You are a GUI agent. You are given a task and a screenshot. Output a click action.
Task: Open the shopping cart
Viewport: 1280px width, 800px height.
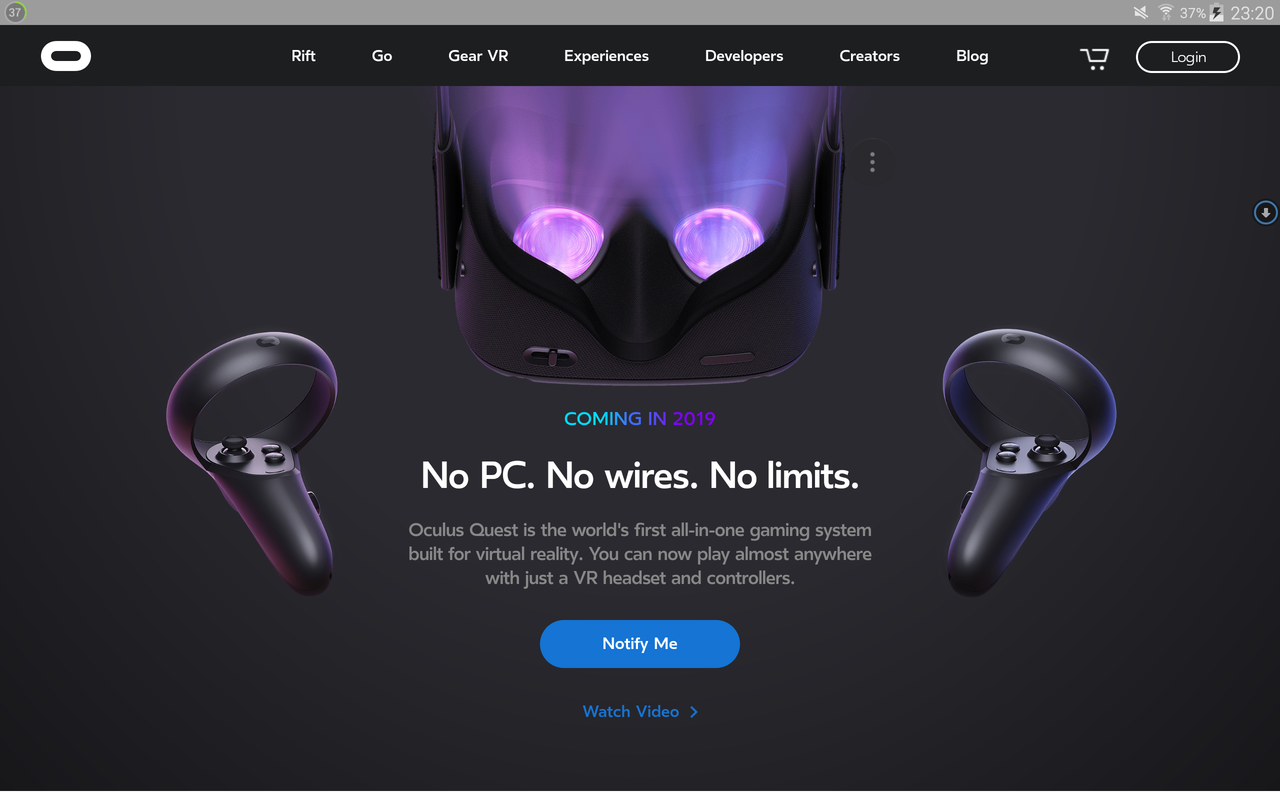[1095, 58]
